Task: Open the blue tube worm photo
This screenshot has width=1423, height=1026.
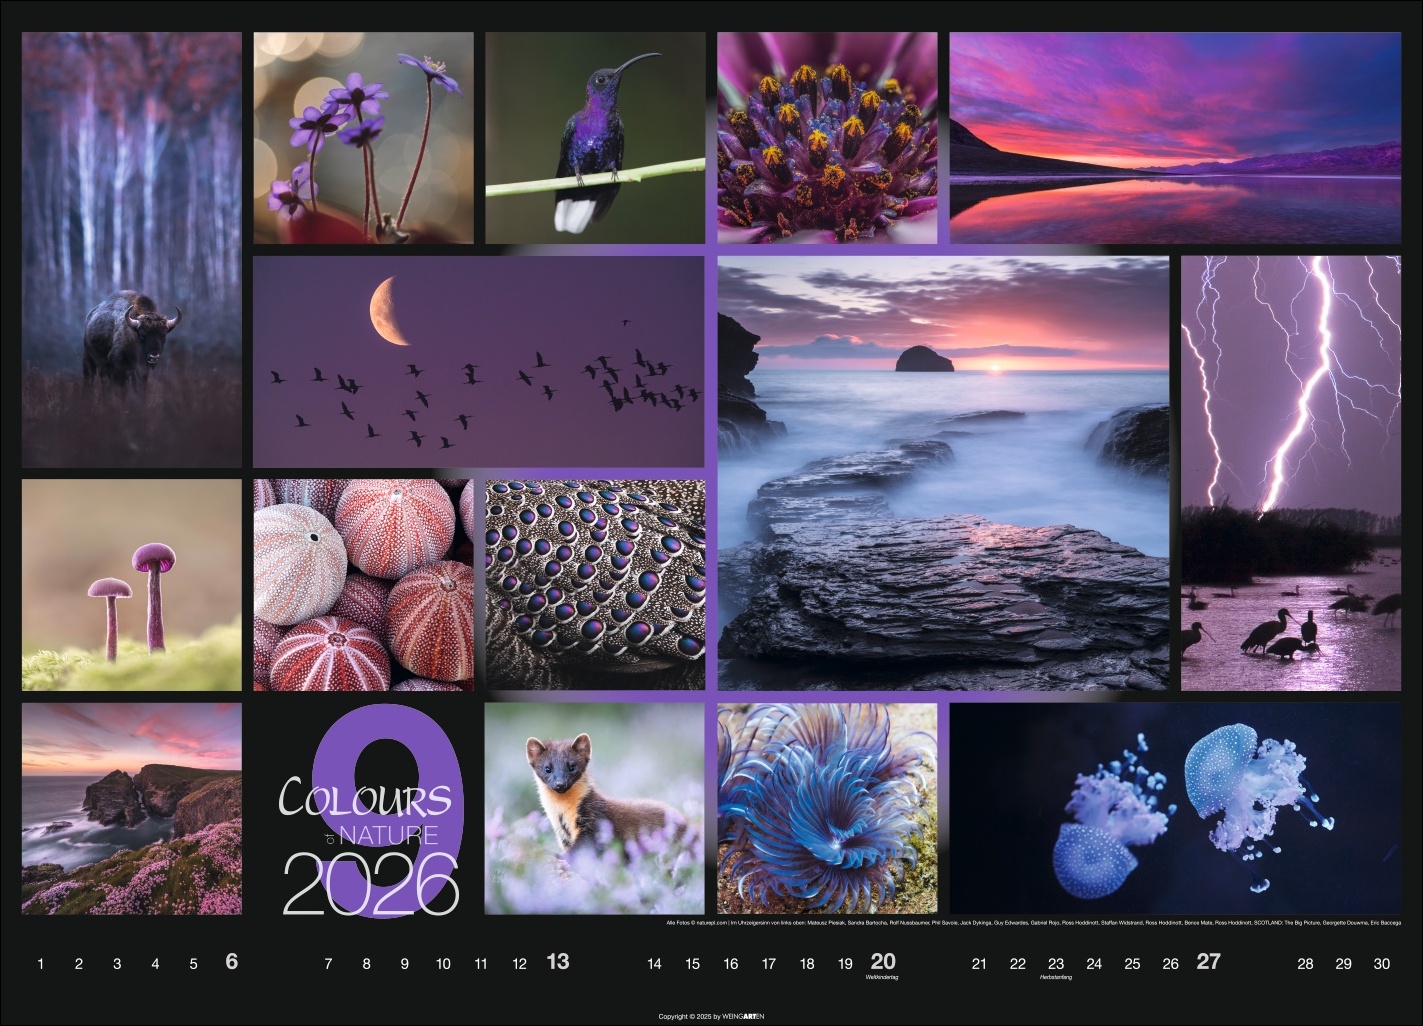Action: (827, 808)
